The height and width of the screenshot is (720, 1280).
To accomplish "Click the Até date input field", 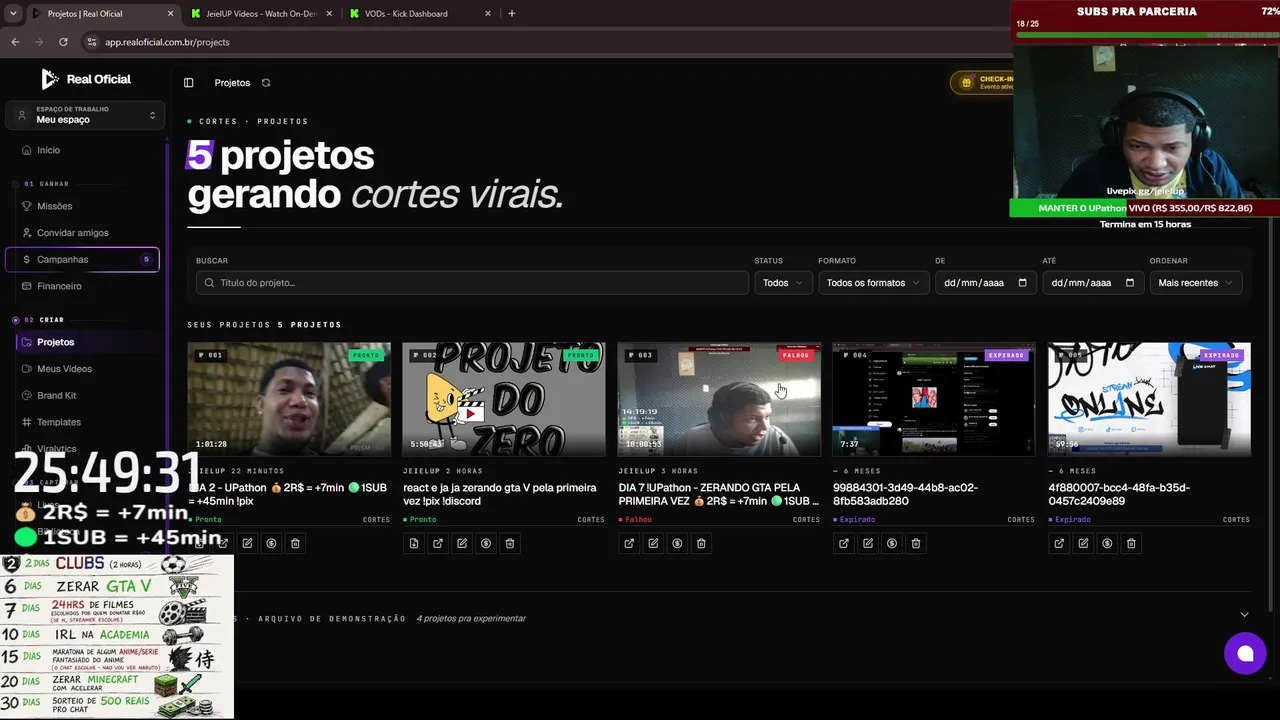I will tap(1093, 283).
